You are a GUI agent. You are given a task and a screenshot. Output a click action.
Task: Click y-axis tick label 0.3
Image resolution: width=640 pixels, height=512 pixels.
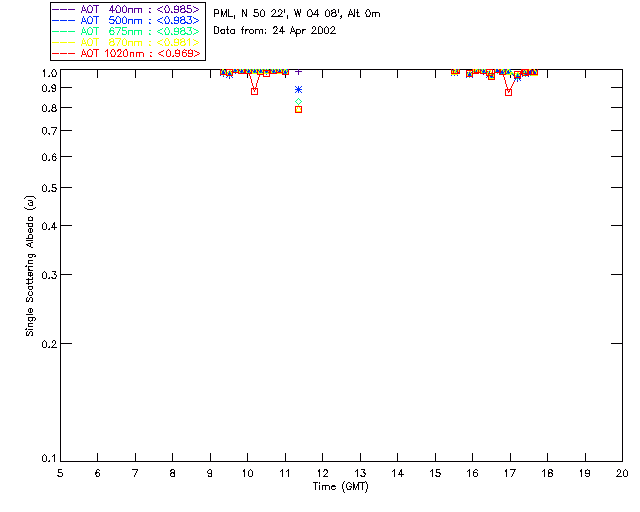click(x=49, y=275)
